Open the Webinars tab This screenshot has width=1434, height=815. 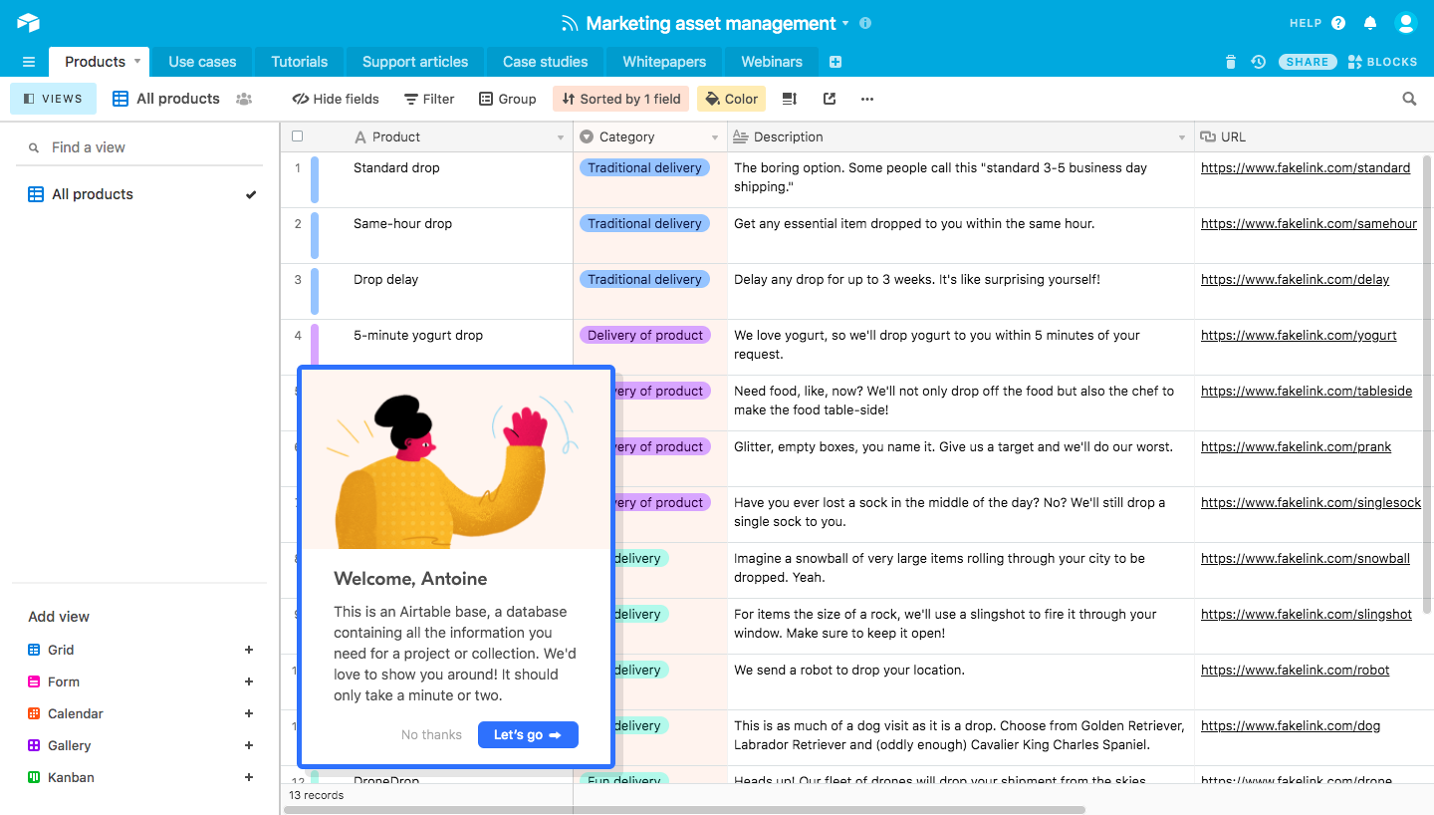click(771, 62)
